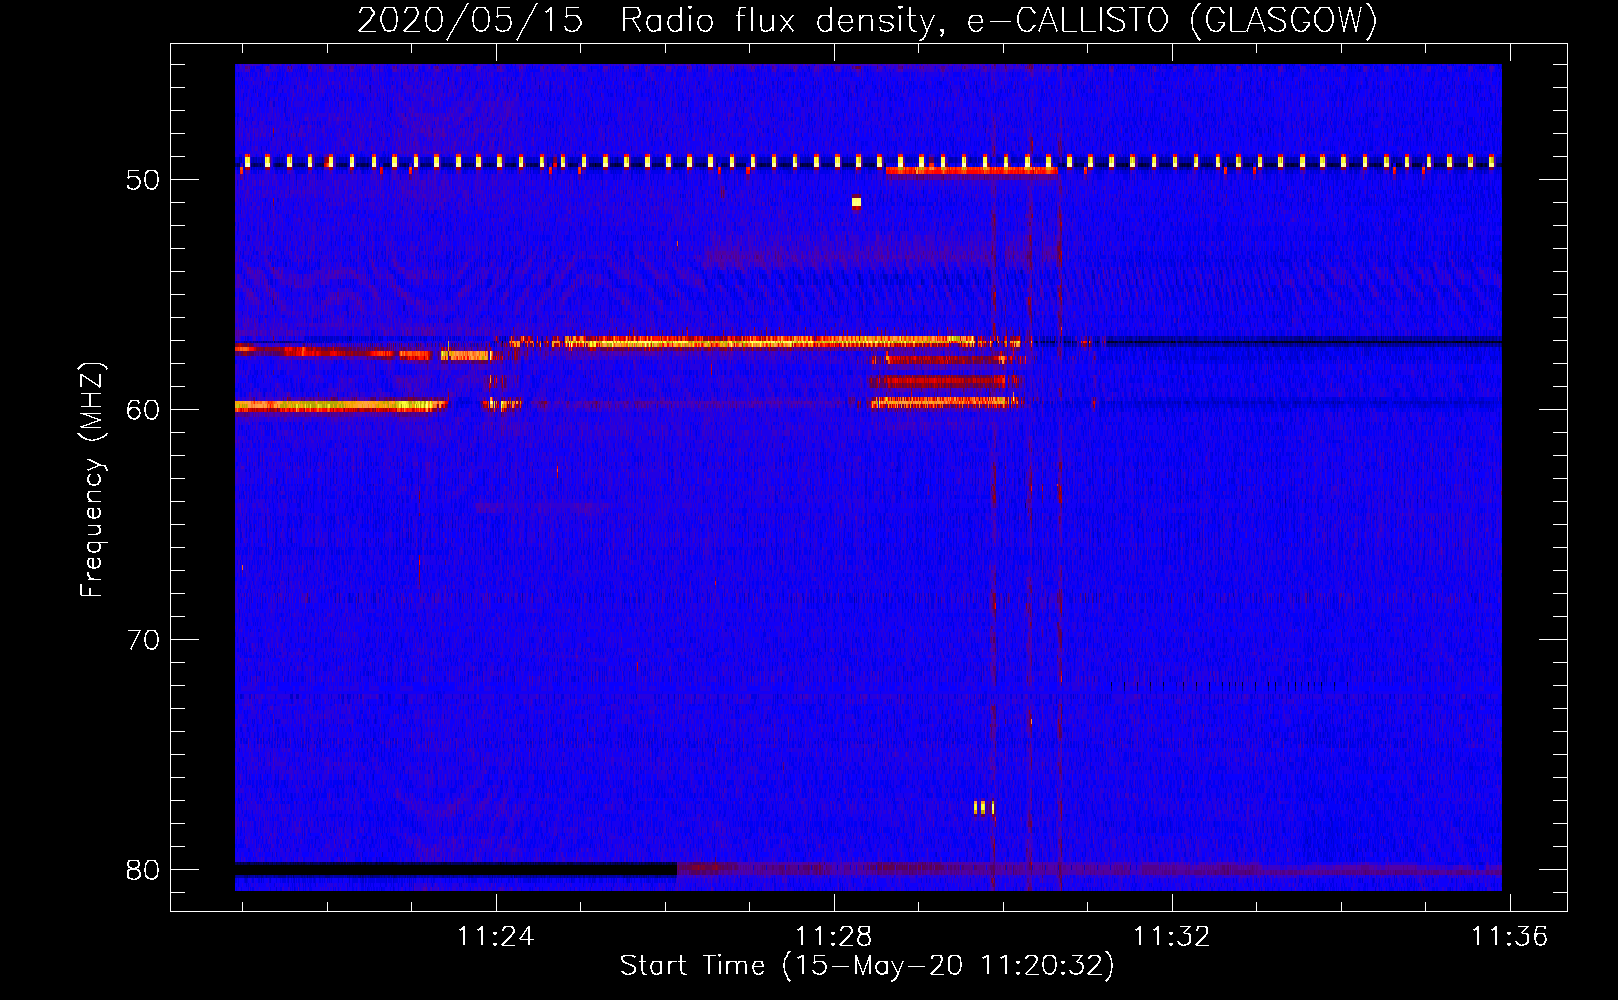1618x1000 pixels.
Task: Click the 11:32 time tick label
Action: [x=1171, y=937]
